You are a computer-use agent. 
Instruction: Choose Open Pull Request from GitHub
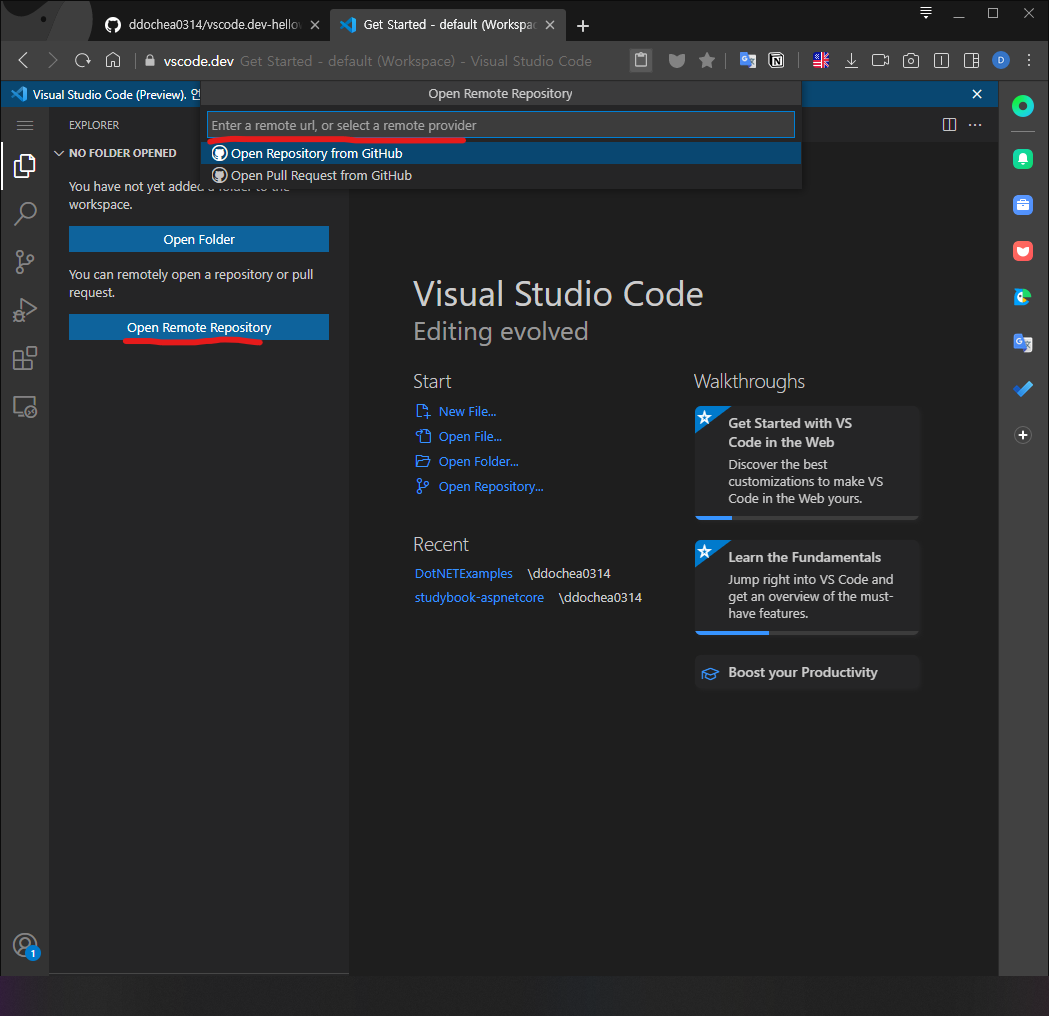[x=500, y=175]
